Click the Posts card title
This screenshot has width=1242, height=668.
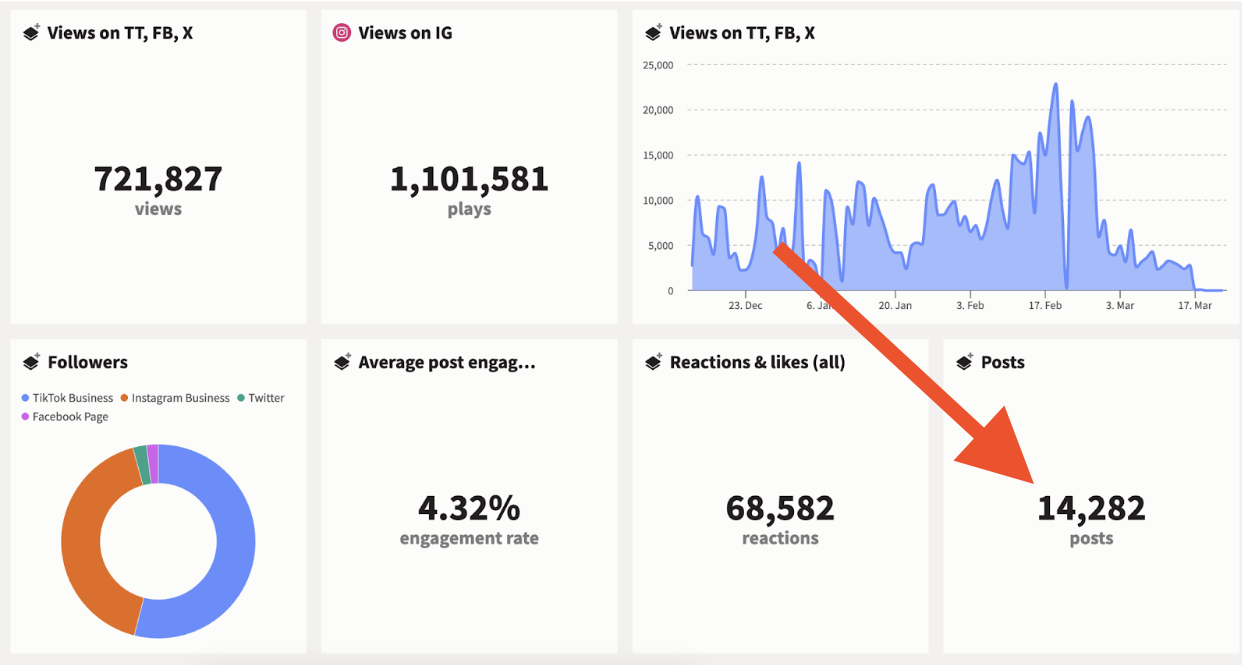[x=1003, y=362]
